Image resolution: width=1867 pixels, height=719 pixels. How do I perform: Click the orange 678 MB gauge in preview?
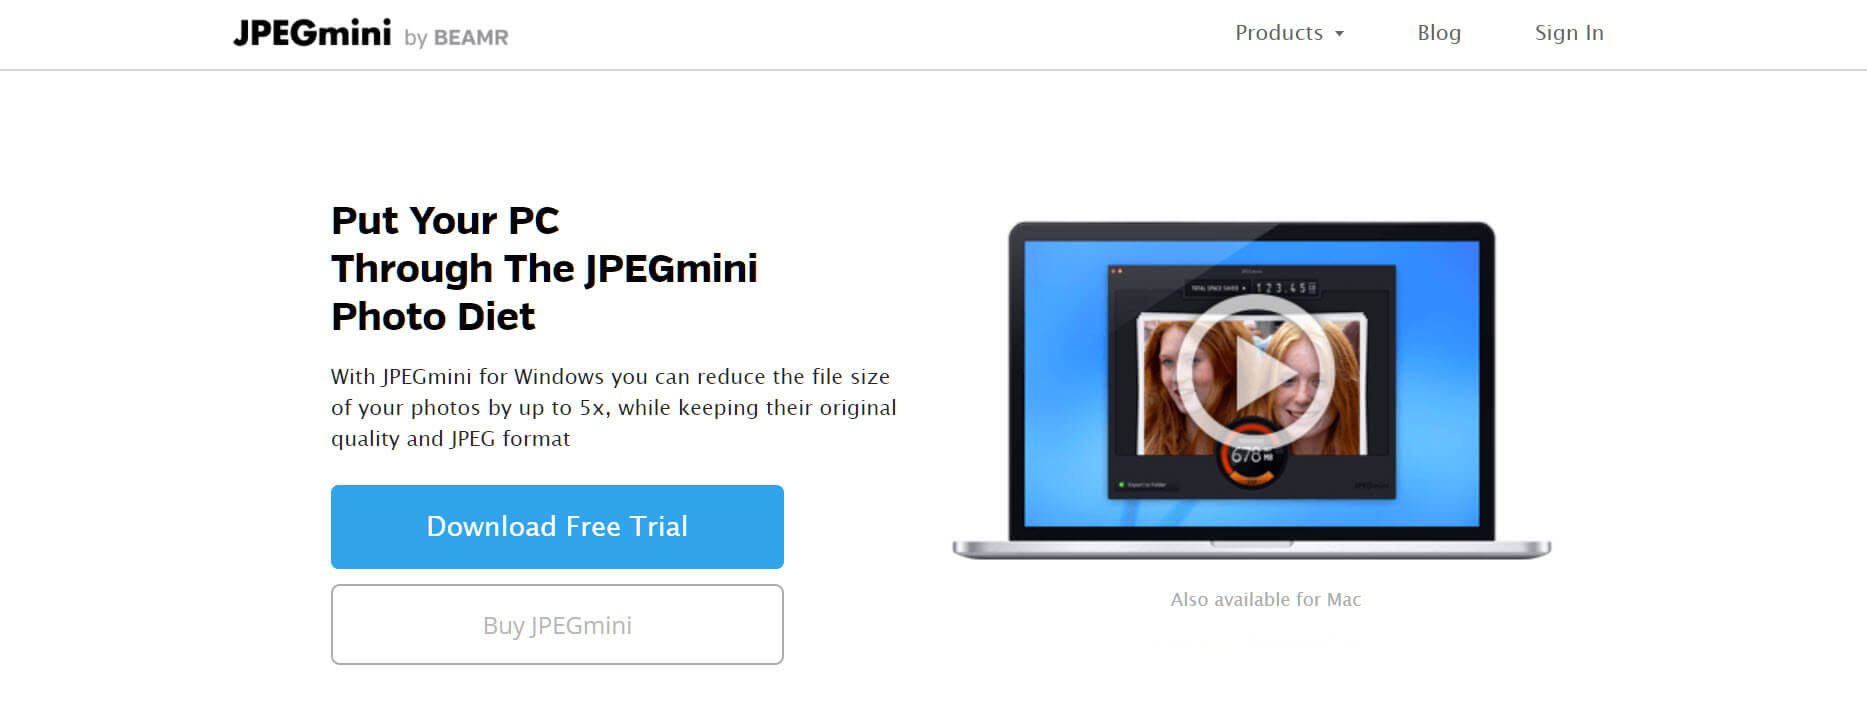[x=1250, y=456]
